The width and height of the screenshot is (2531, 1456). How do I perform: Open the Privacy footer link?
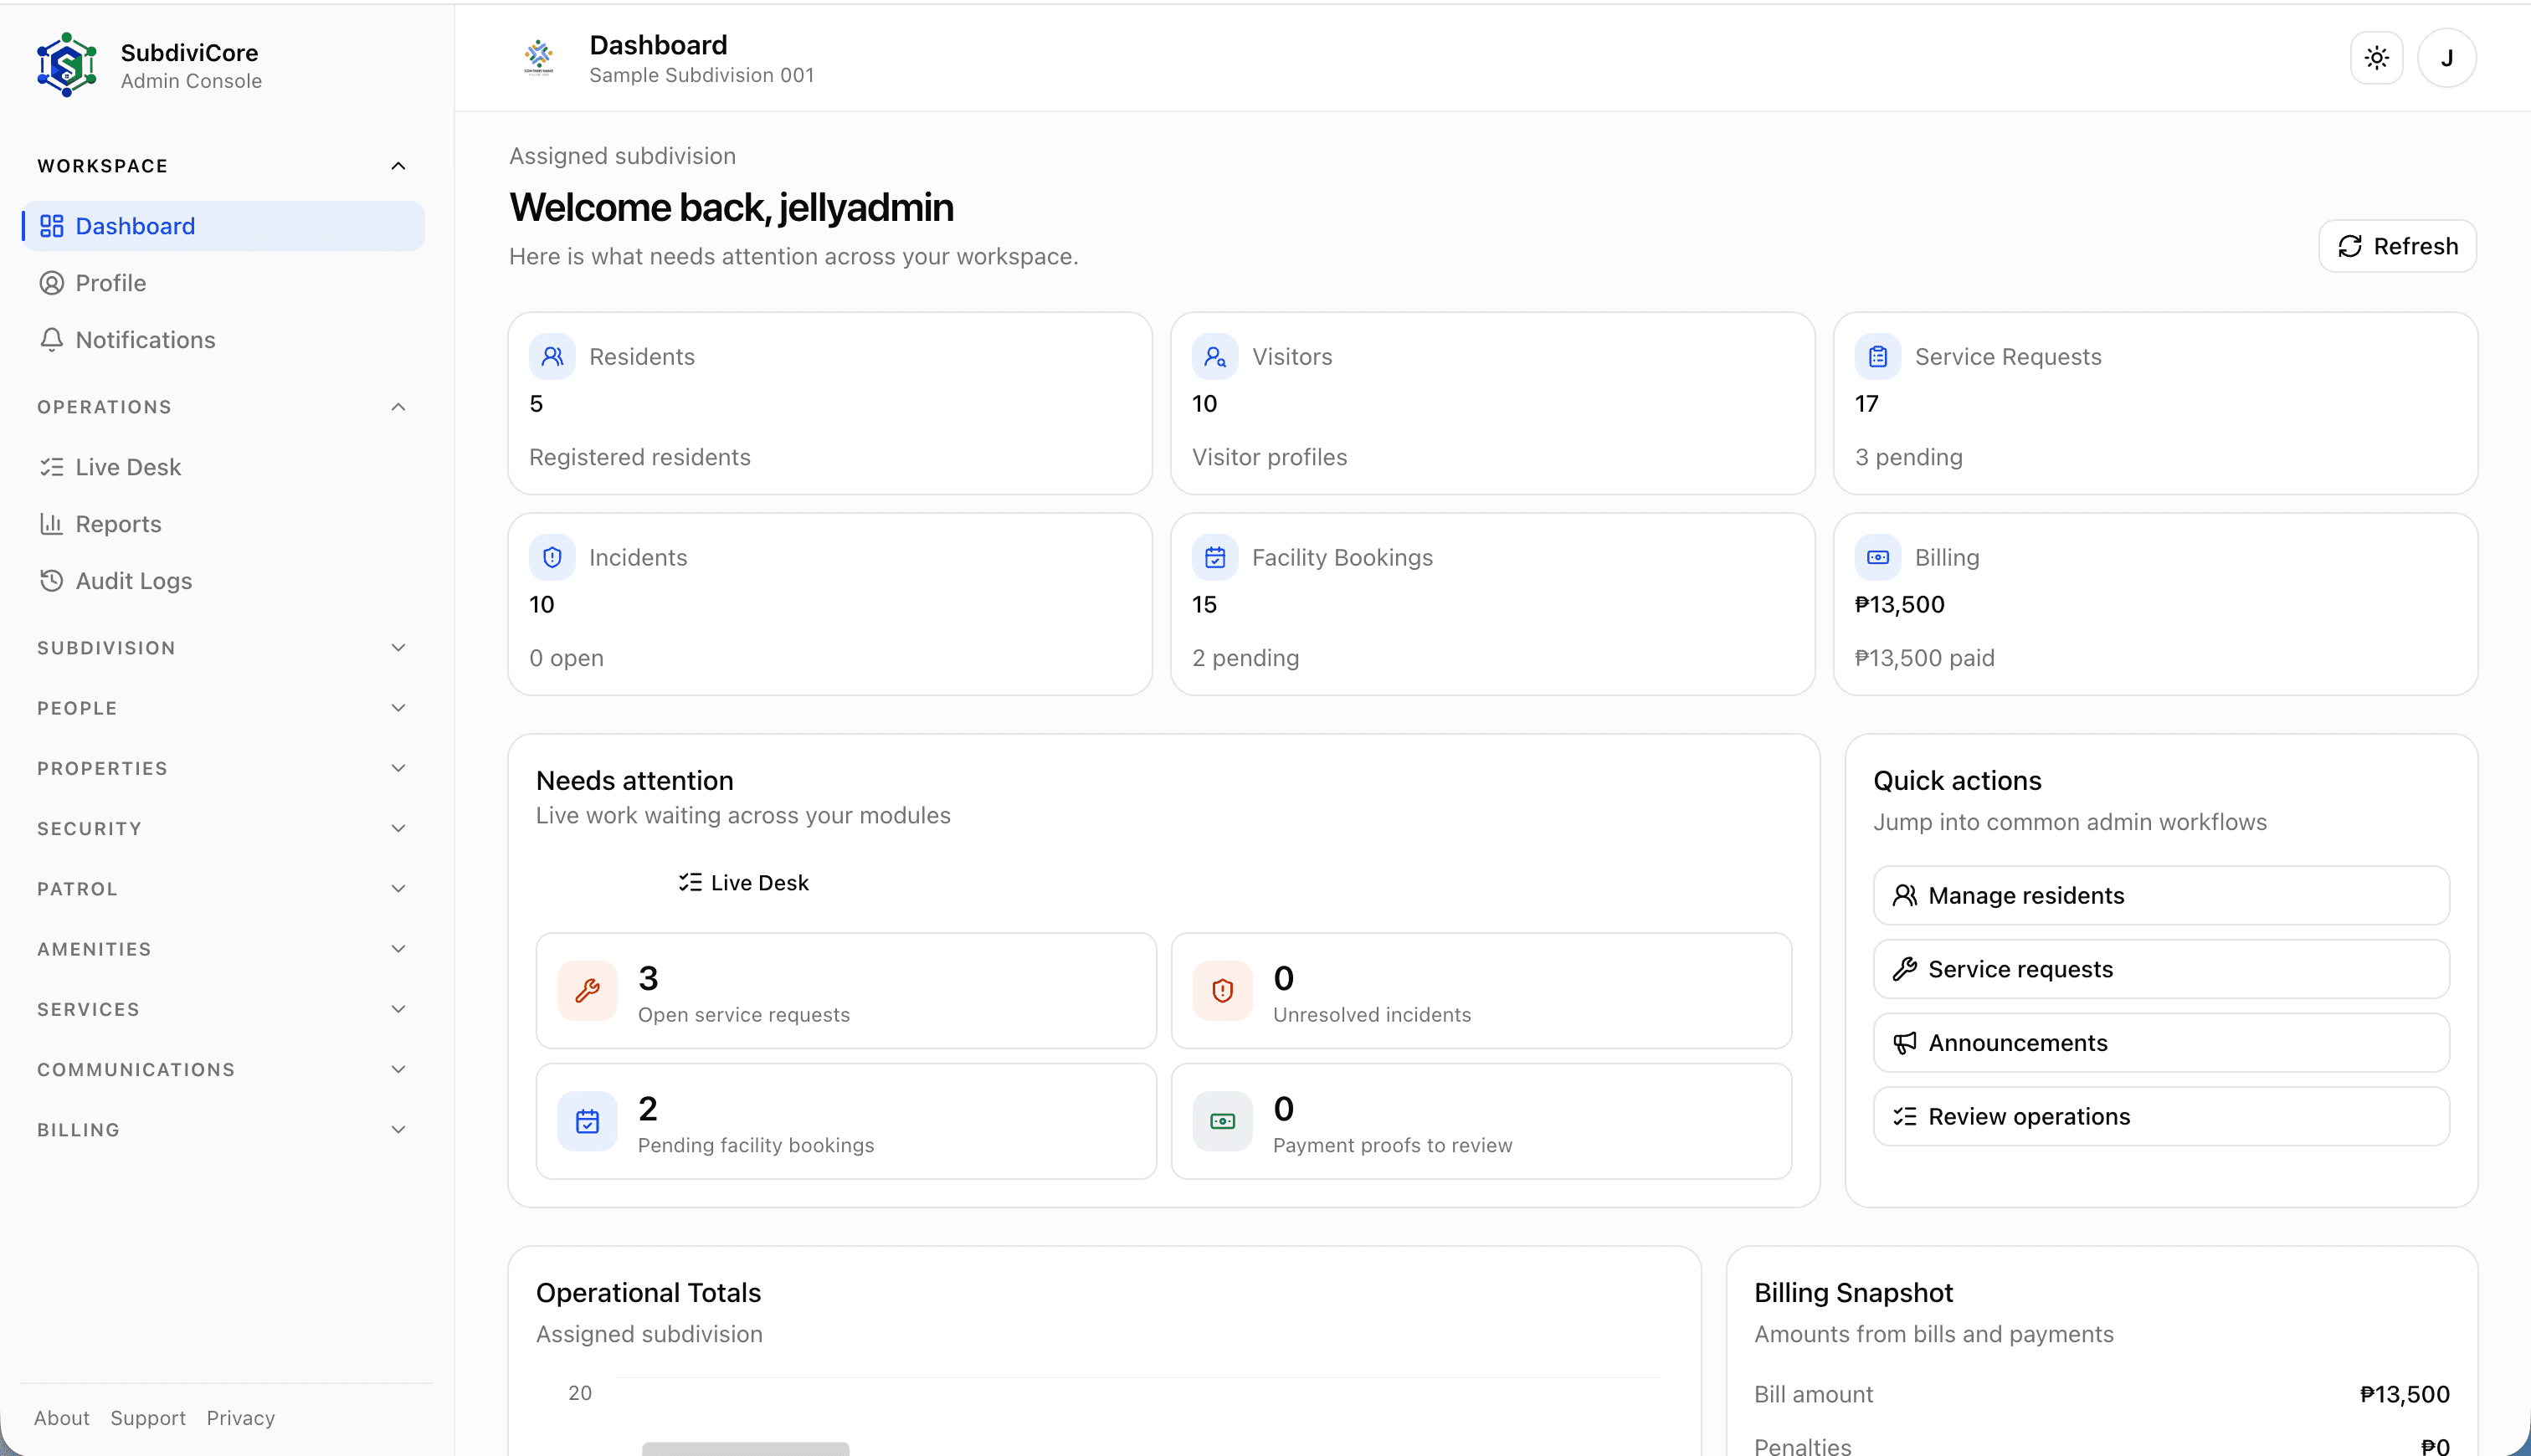[241, 1418]
